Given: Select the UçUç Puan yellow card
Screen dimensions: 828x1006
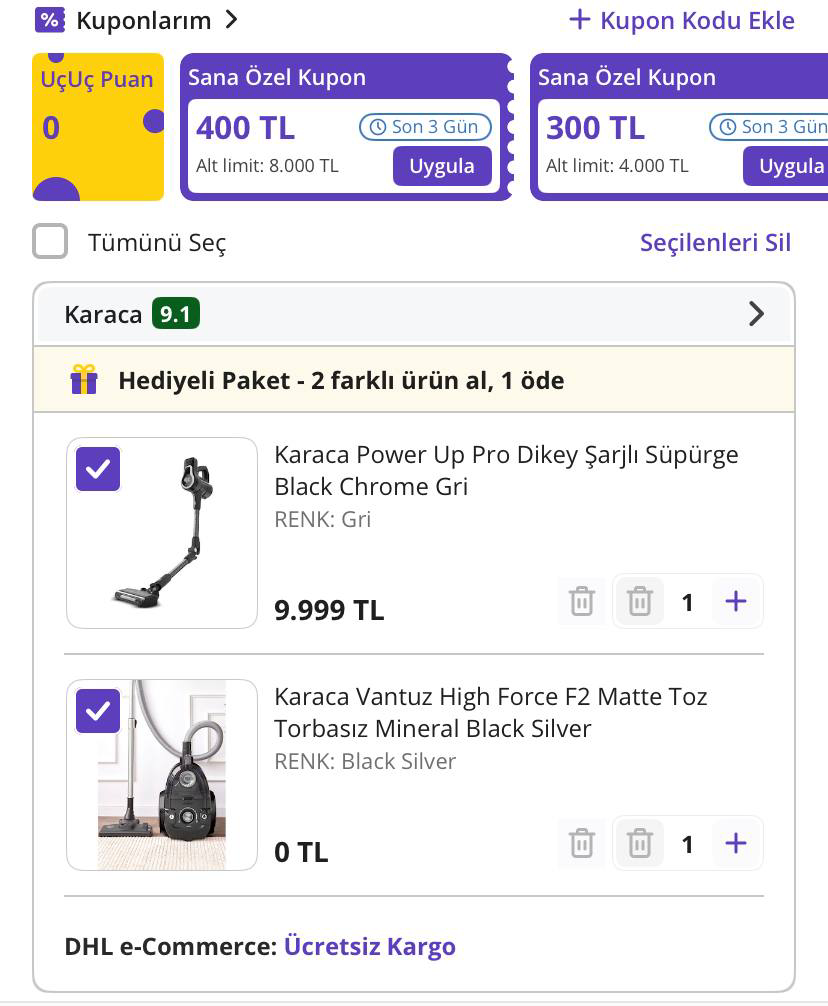Looking at the screenshot, I should [98, 127].
